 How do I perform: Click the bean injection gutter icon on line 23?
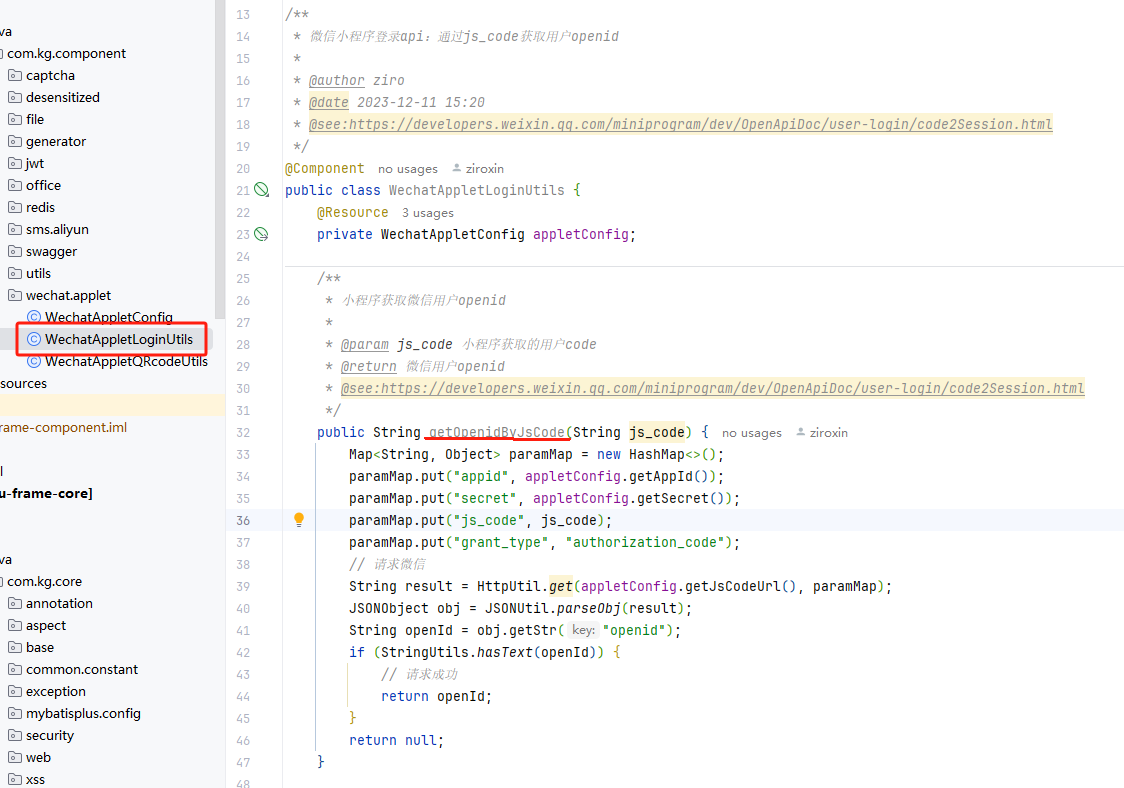tap(262, 234)
